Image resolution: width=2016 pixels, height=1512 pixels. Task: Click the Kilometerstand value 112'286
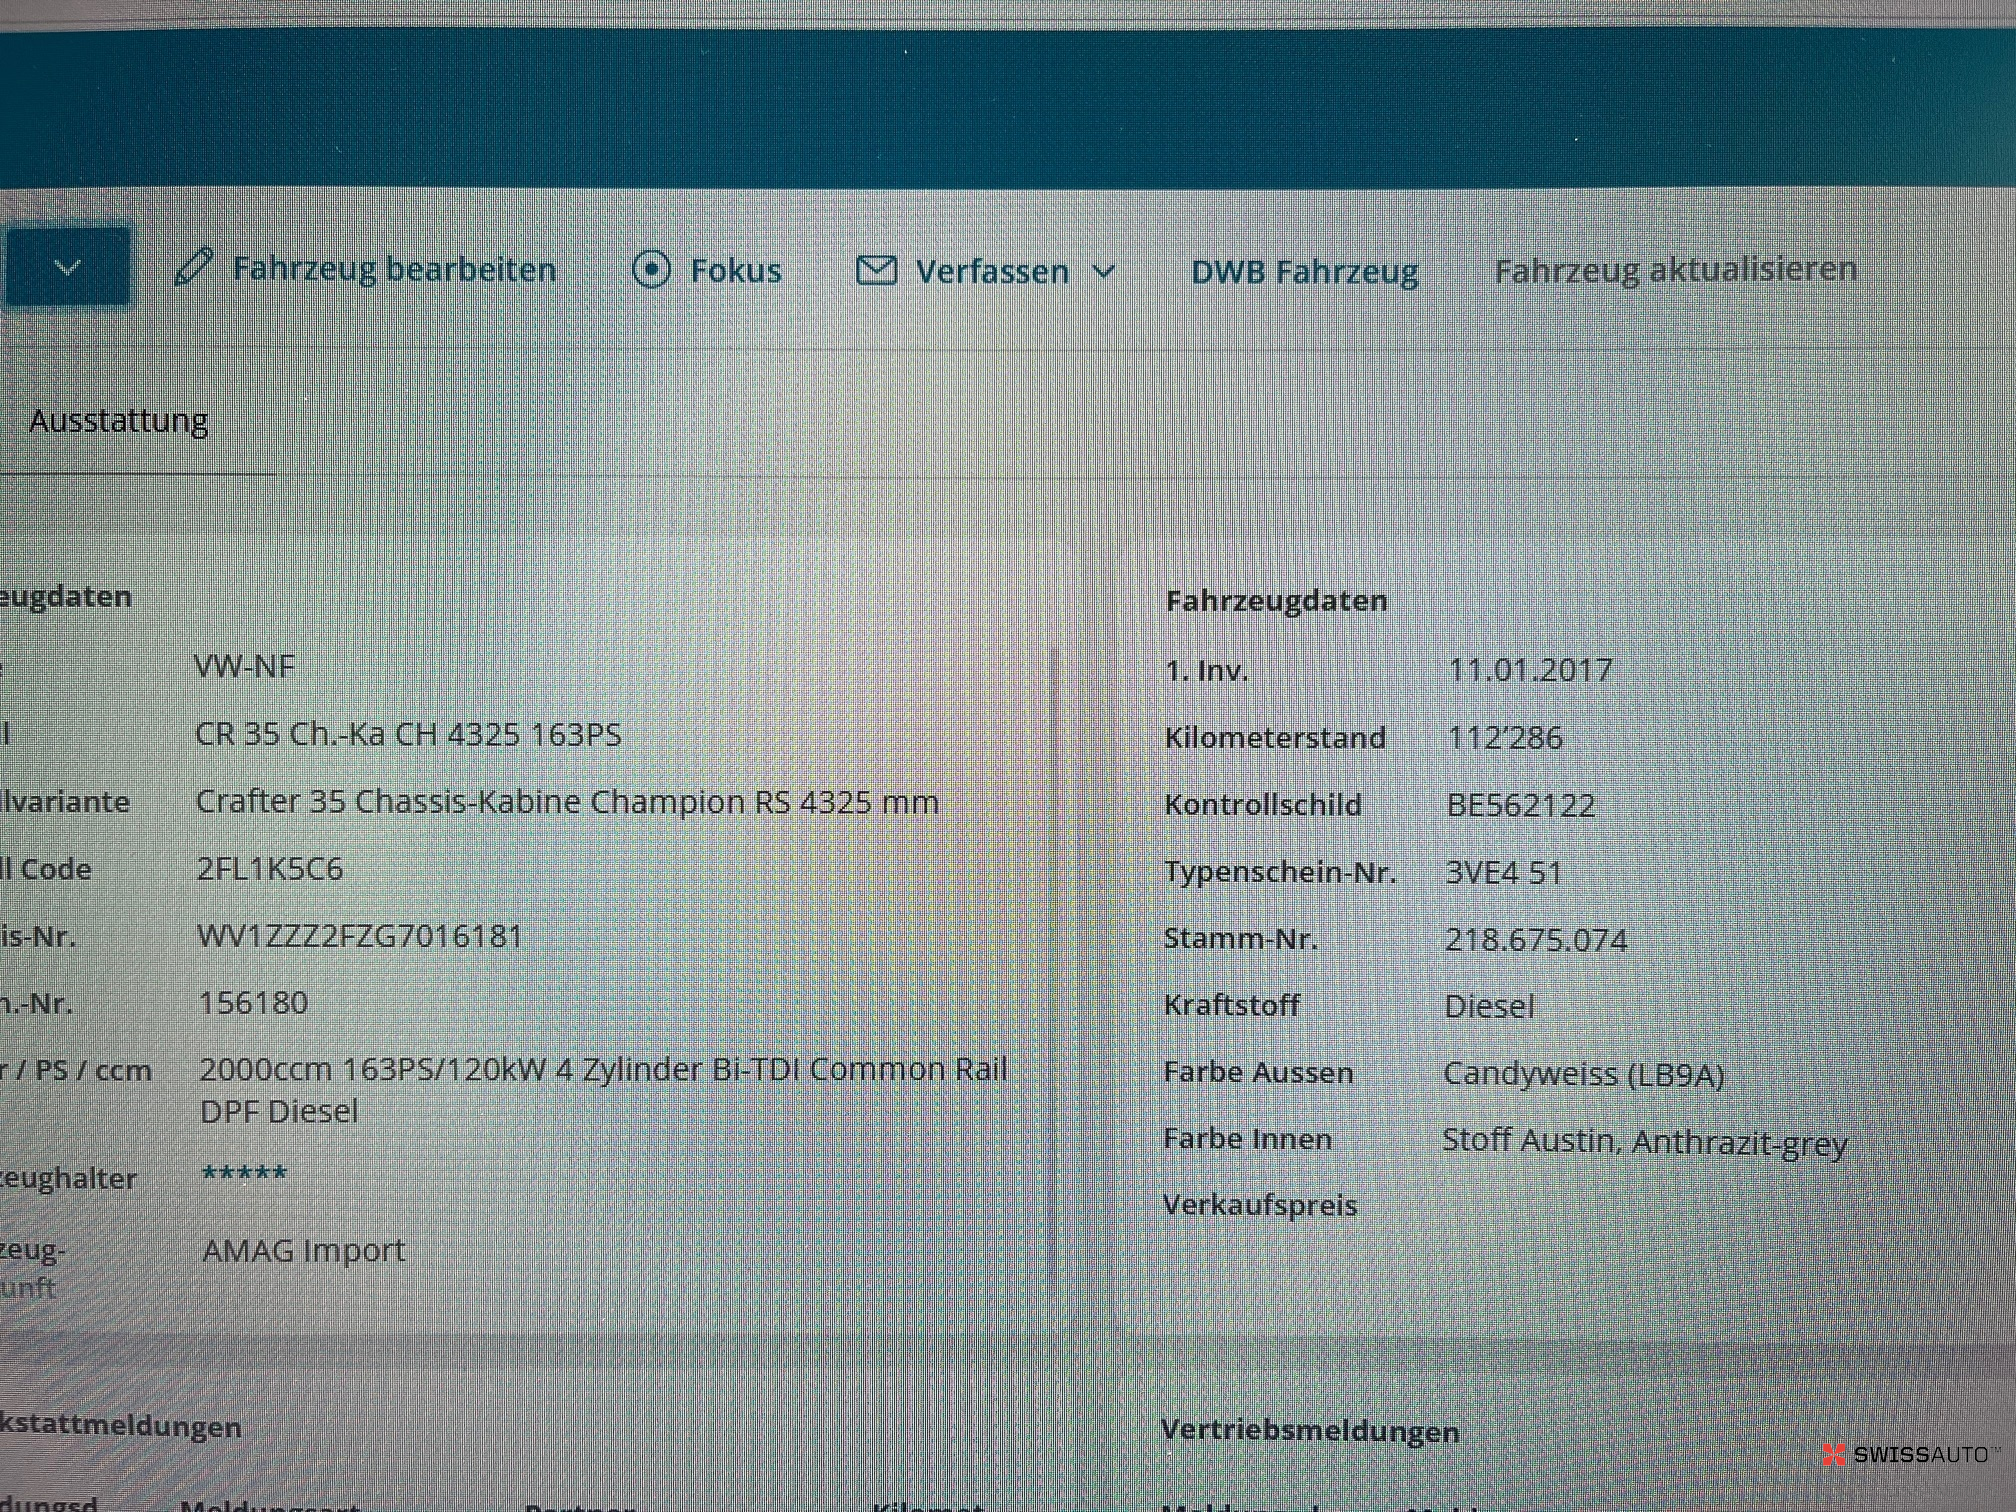[1506, 737]
